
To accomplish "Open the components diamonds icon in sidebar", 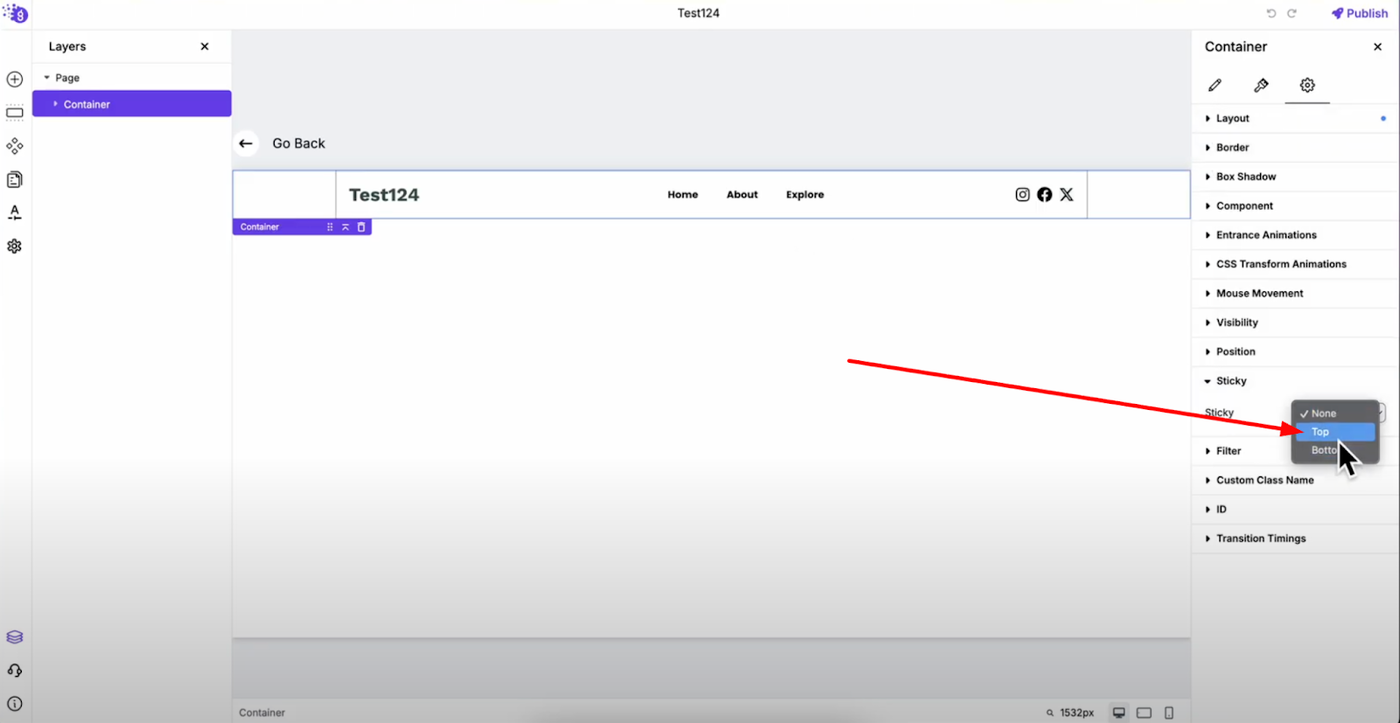I will tap(14, 146).
